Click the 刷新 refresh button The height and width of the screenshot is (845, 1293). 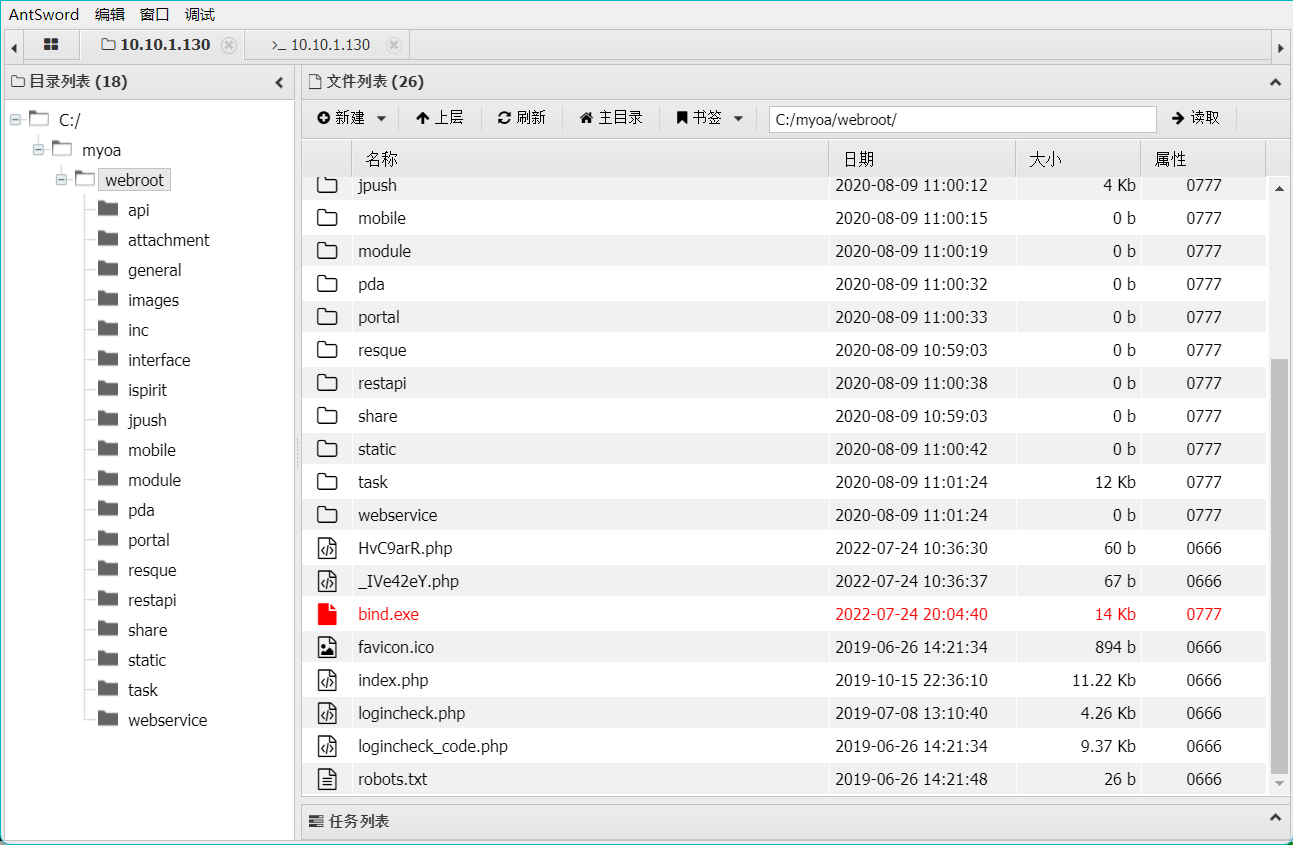pyautogui.click(x=522, y=118)
